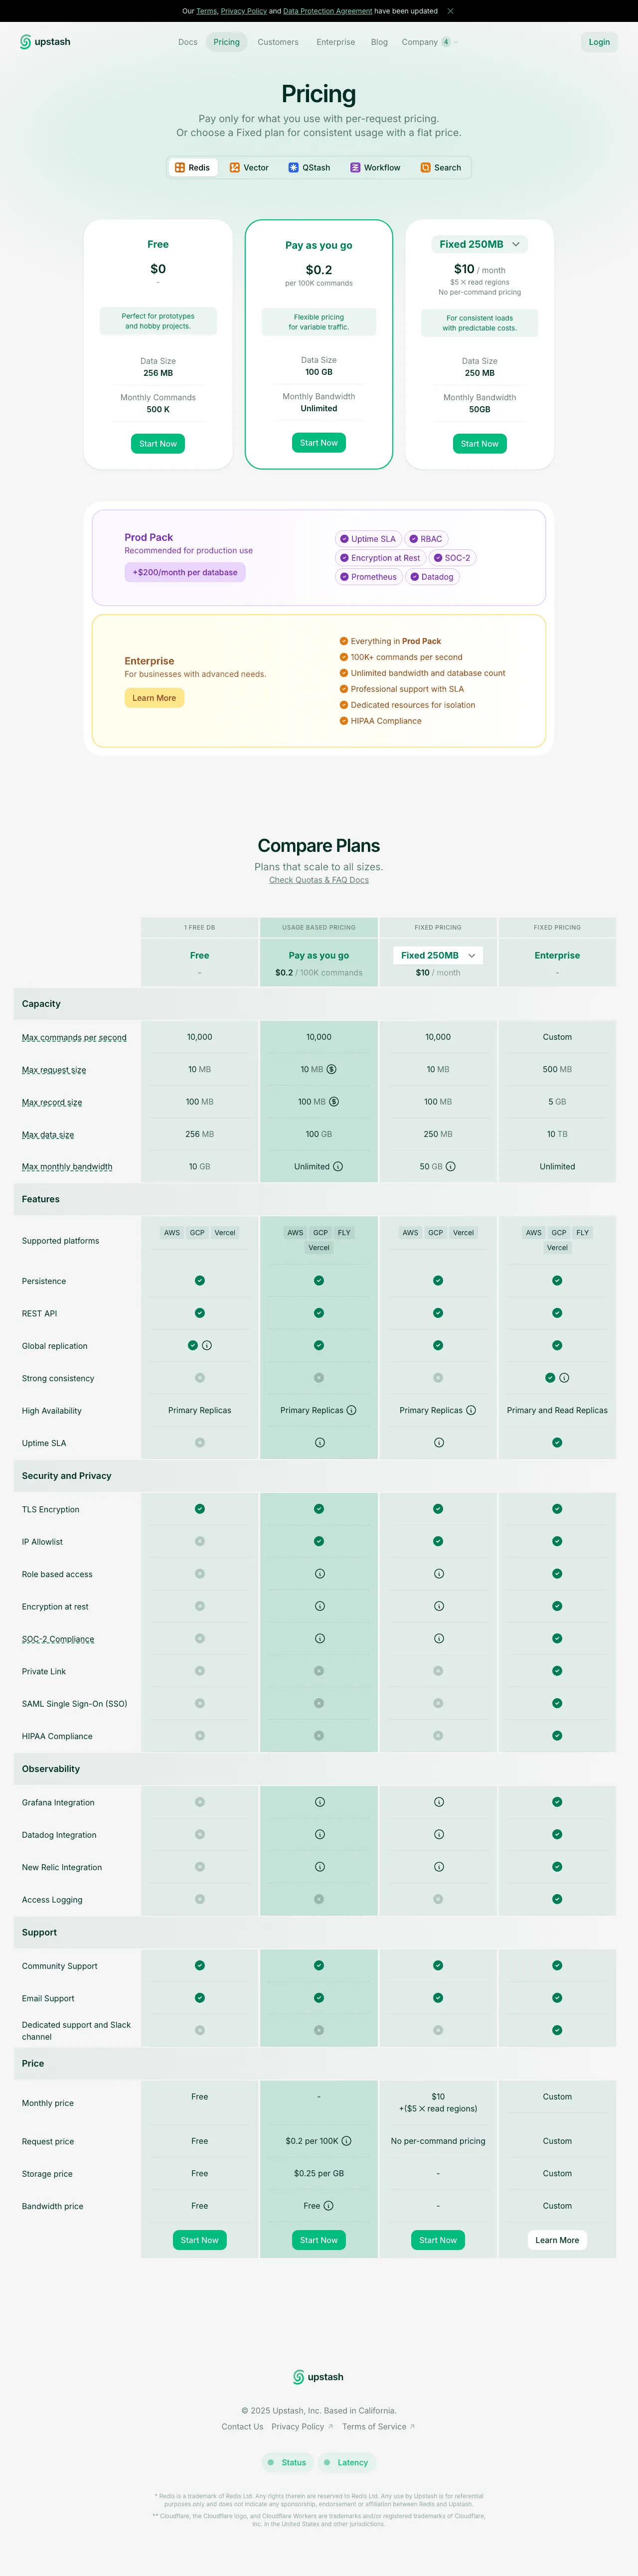This screenshot has height=2576, width=638.
Task: Click the info icon next to Unlimited bandwidth
Action: [x=338, y=1167]
